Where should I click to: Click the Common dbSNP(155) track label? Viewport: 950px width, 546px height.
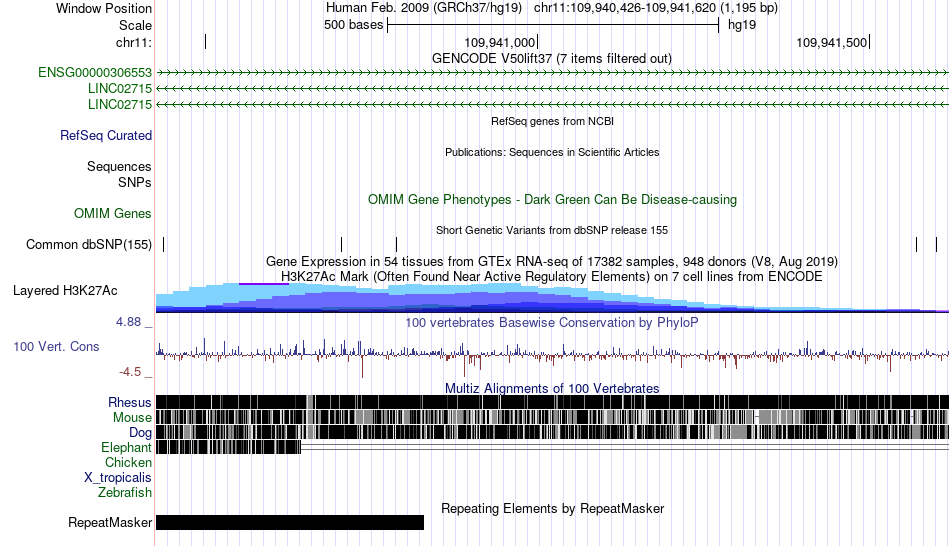click(89, 245)
